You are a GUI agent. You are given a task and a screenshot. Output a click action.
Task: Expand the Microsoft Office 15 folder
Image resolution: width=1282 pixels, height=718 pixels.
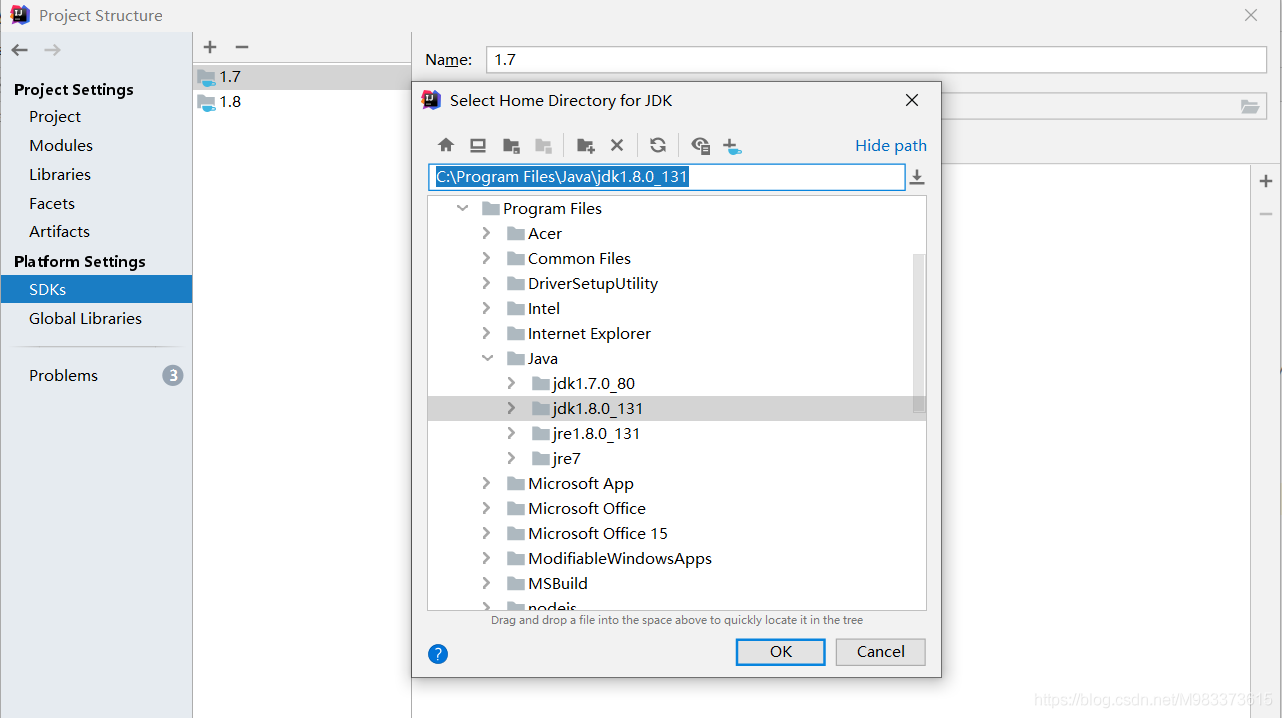486,533
